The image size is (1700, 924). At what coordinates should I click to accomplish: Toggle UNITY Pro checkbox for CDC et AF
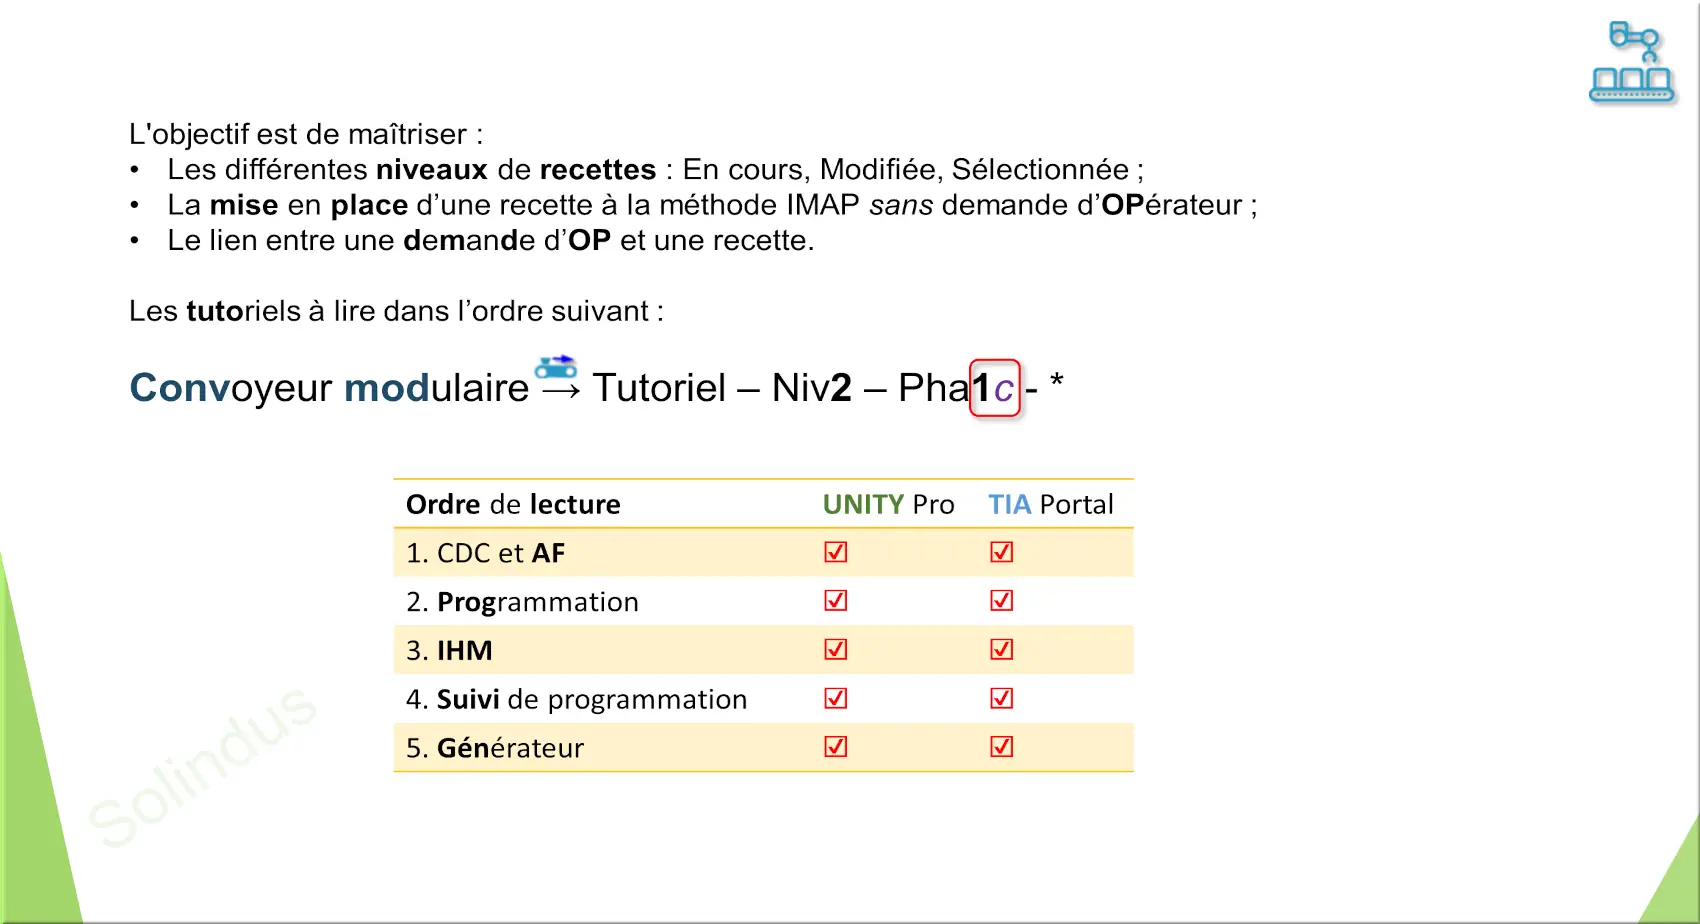click(x=836, y=552)
